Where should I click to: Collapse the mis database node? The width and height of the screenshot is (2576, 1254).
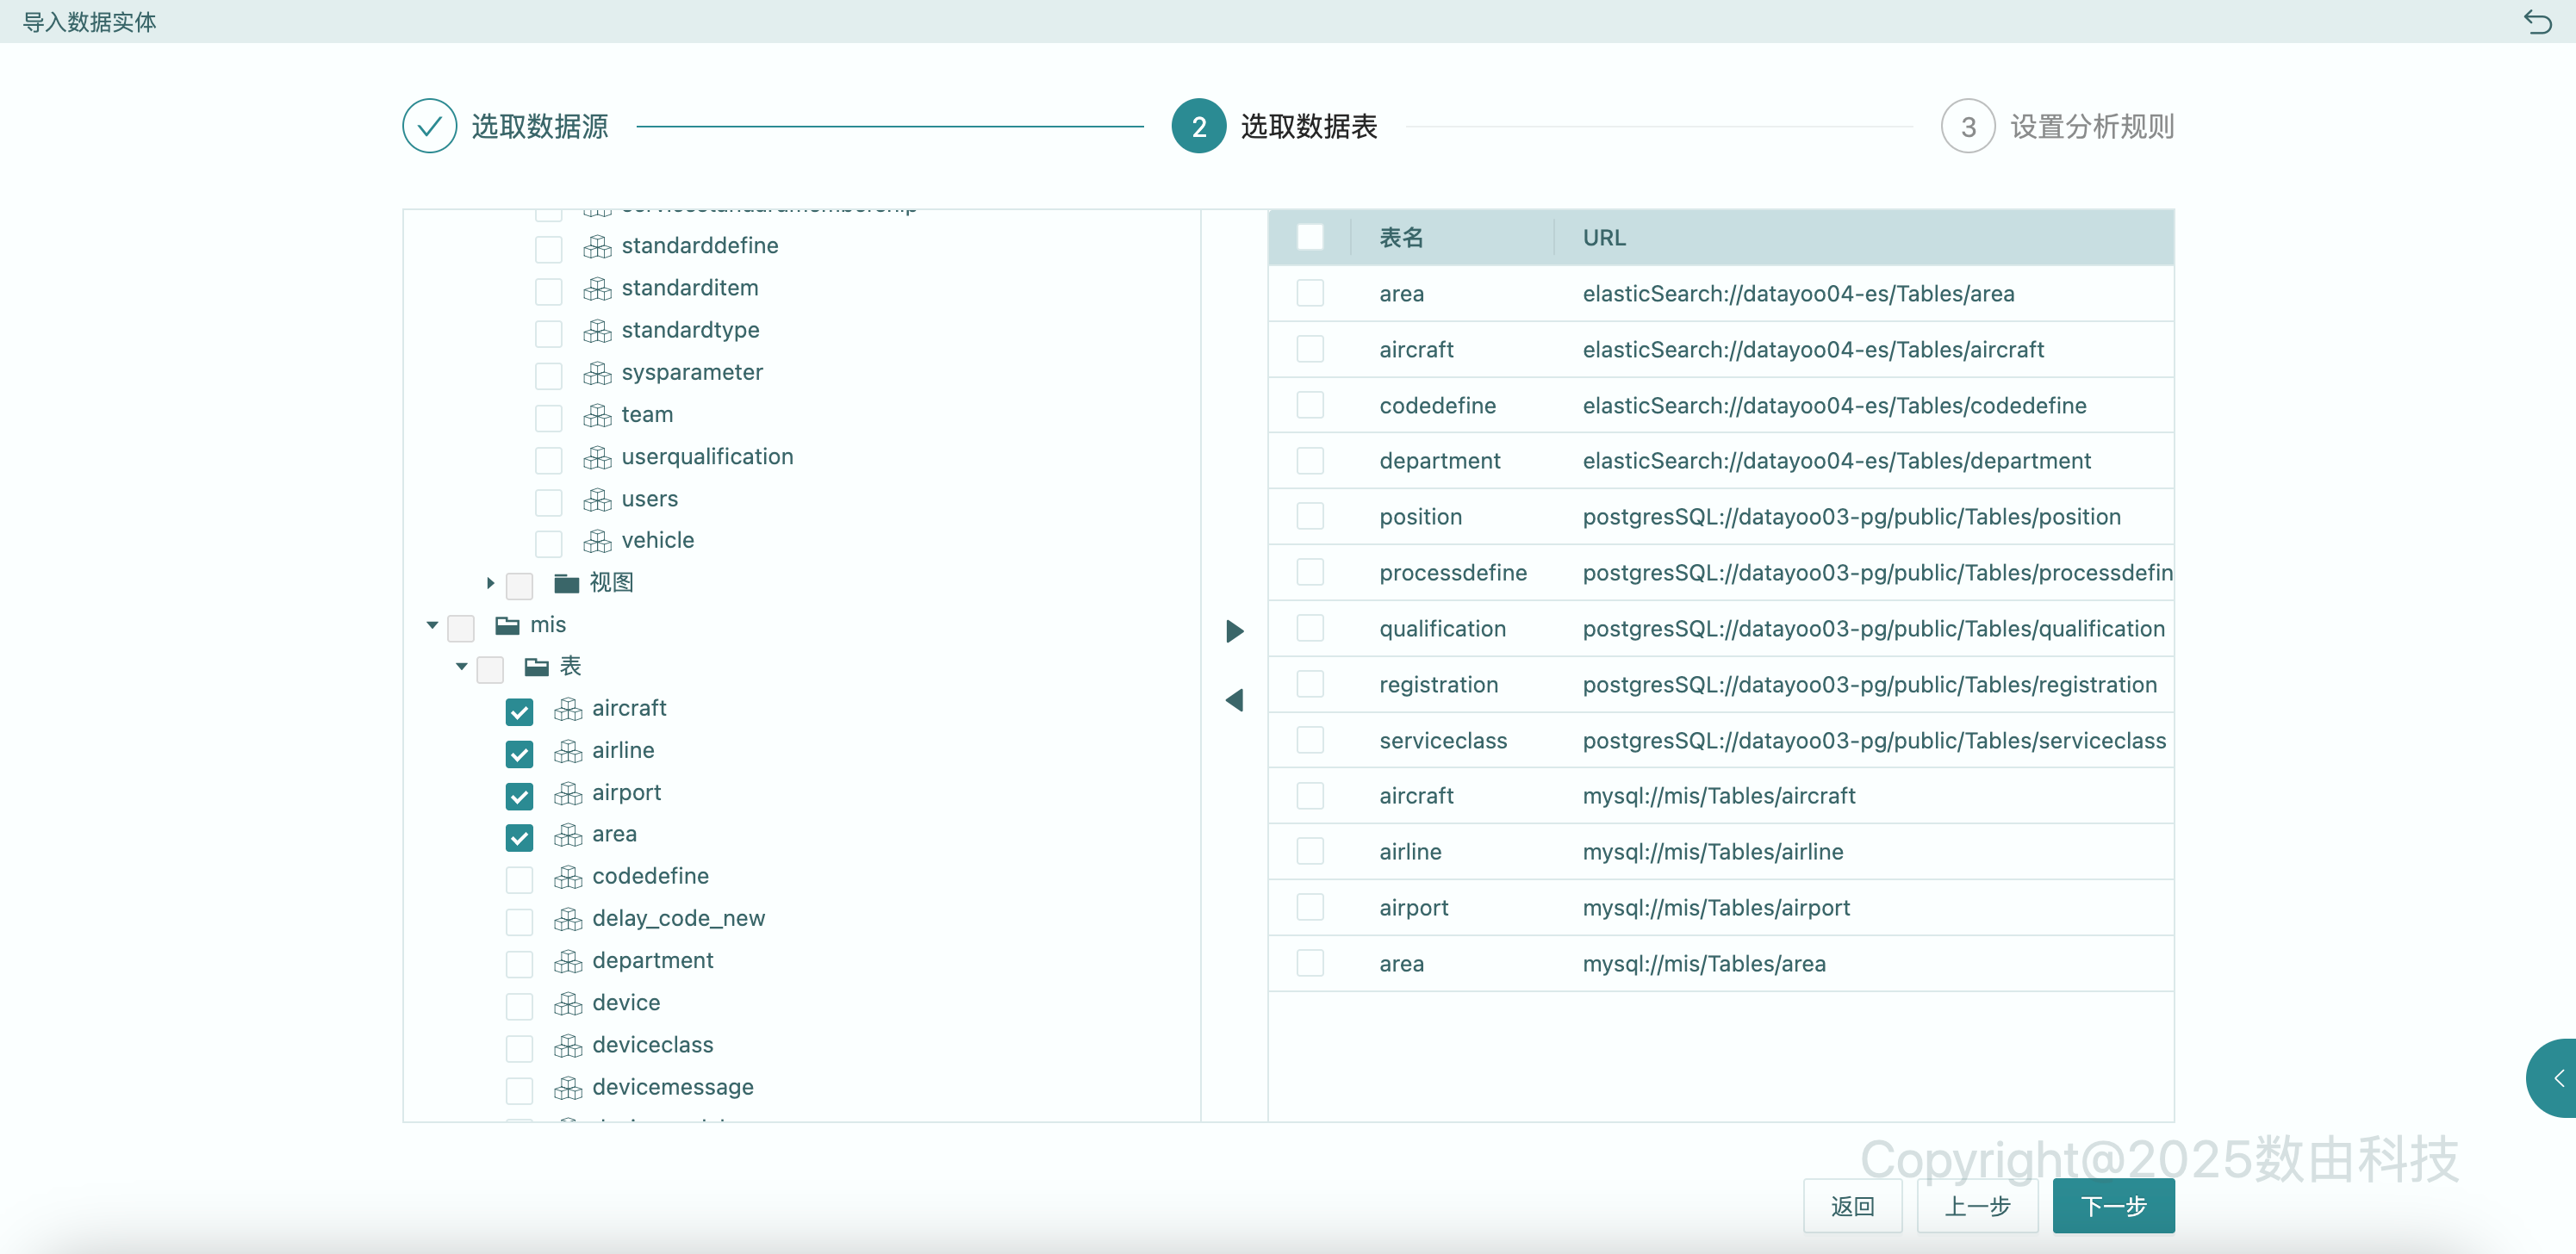[x=432, y=625]
